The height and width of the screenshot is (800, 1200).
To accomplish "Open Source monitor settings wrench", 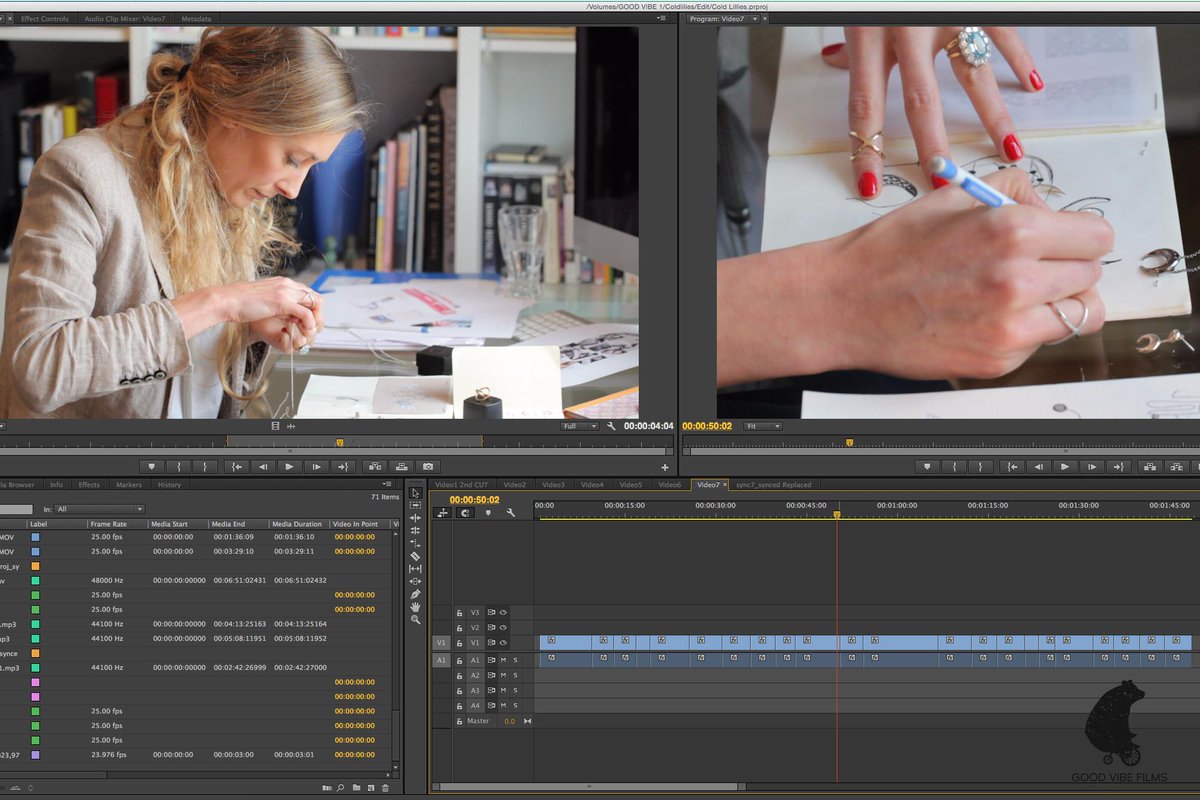I will click(611, 426).
